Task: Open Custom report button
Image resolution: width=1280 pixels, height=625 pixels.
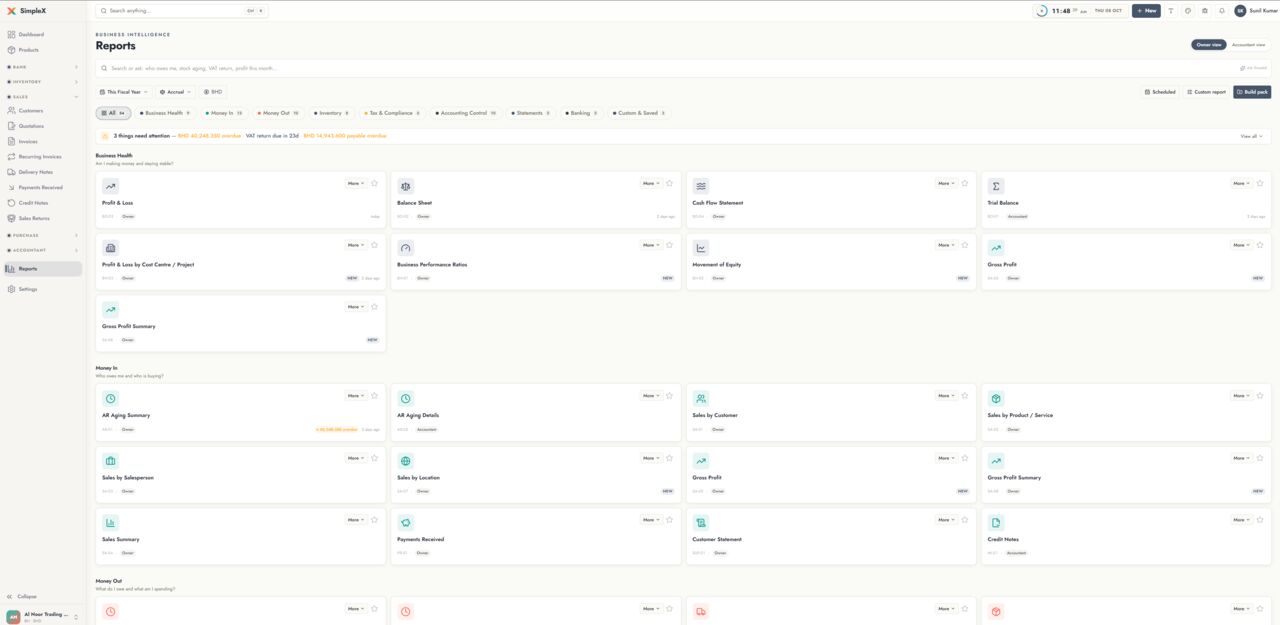Action: pos(1206,92)
